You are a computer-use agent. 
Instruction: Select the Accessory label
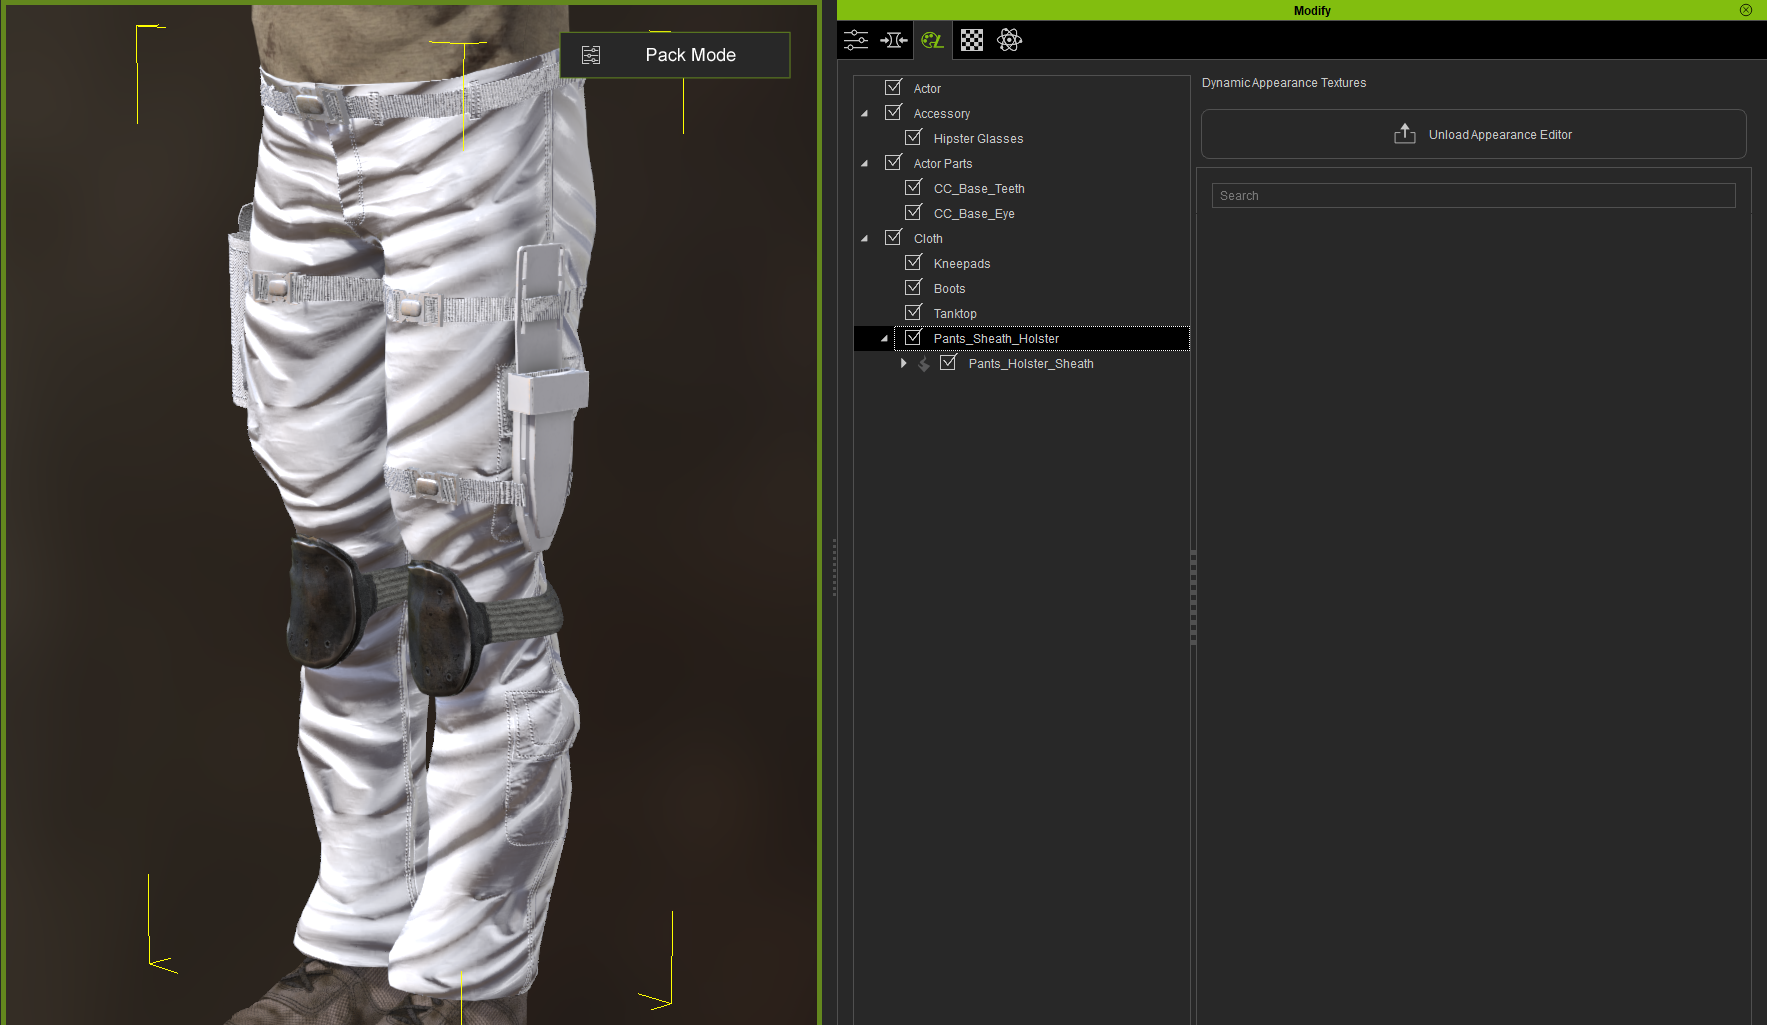pos(942,114)
